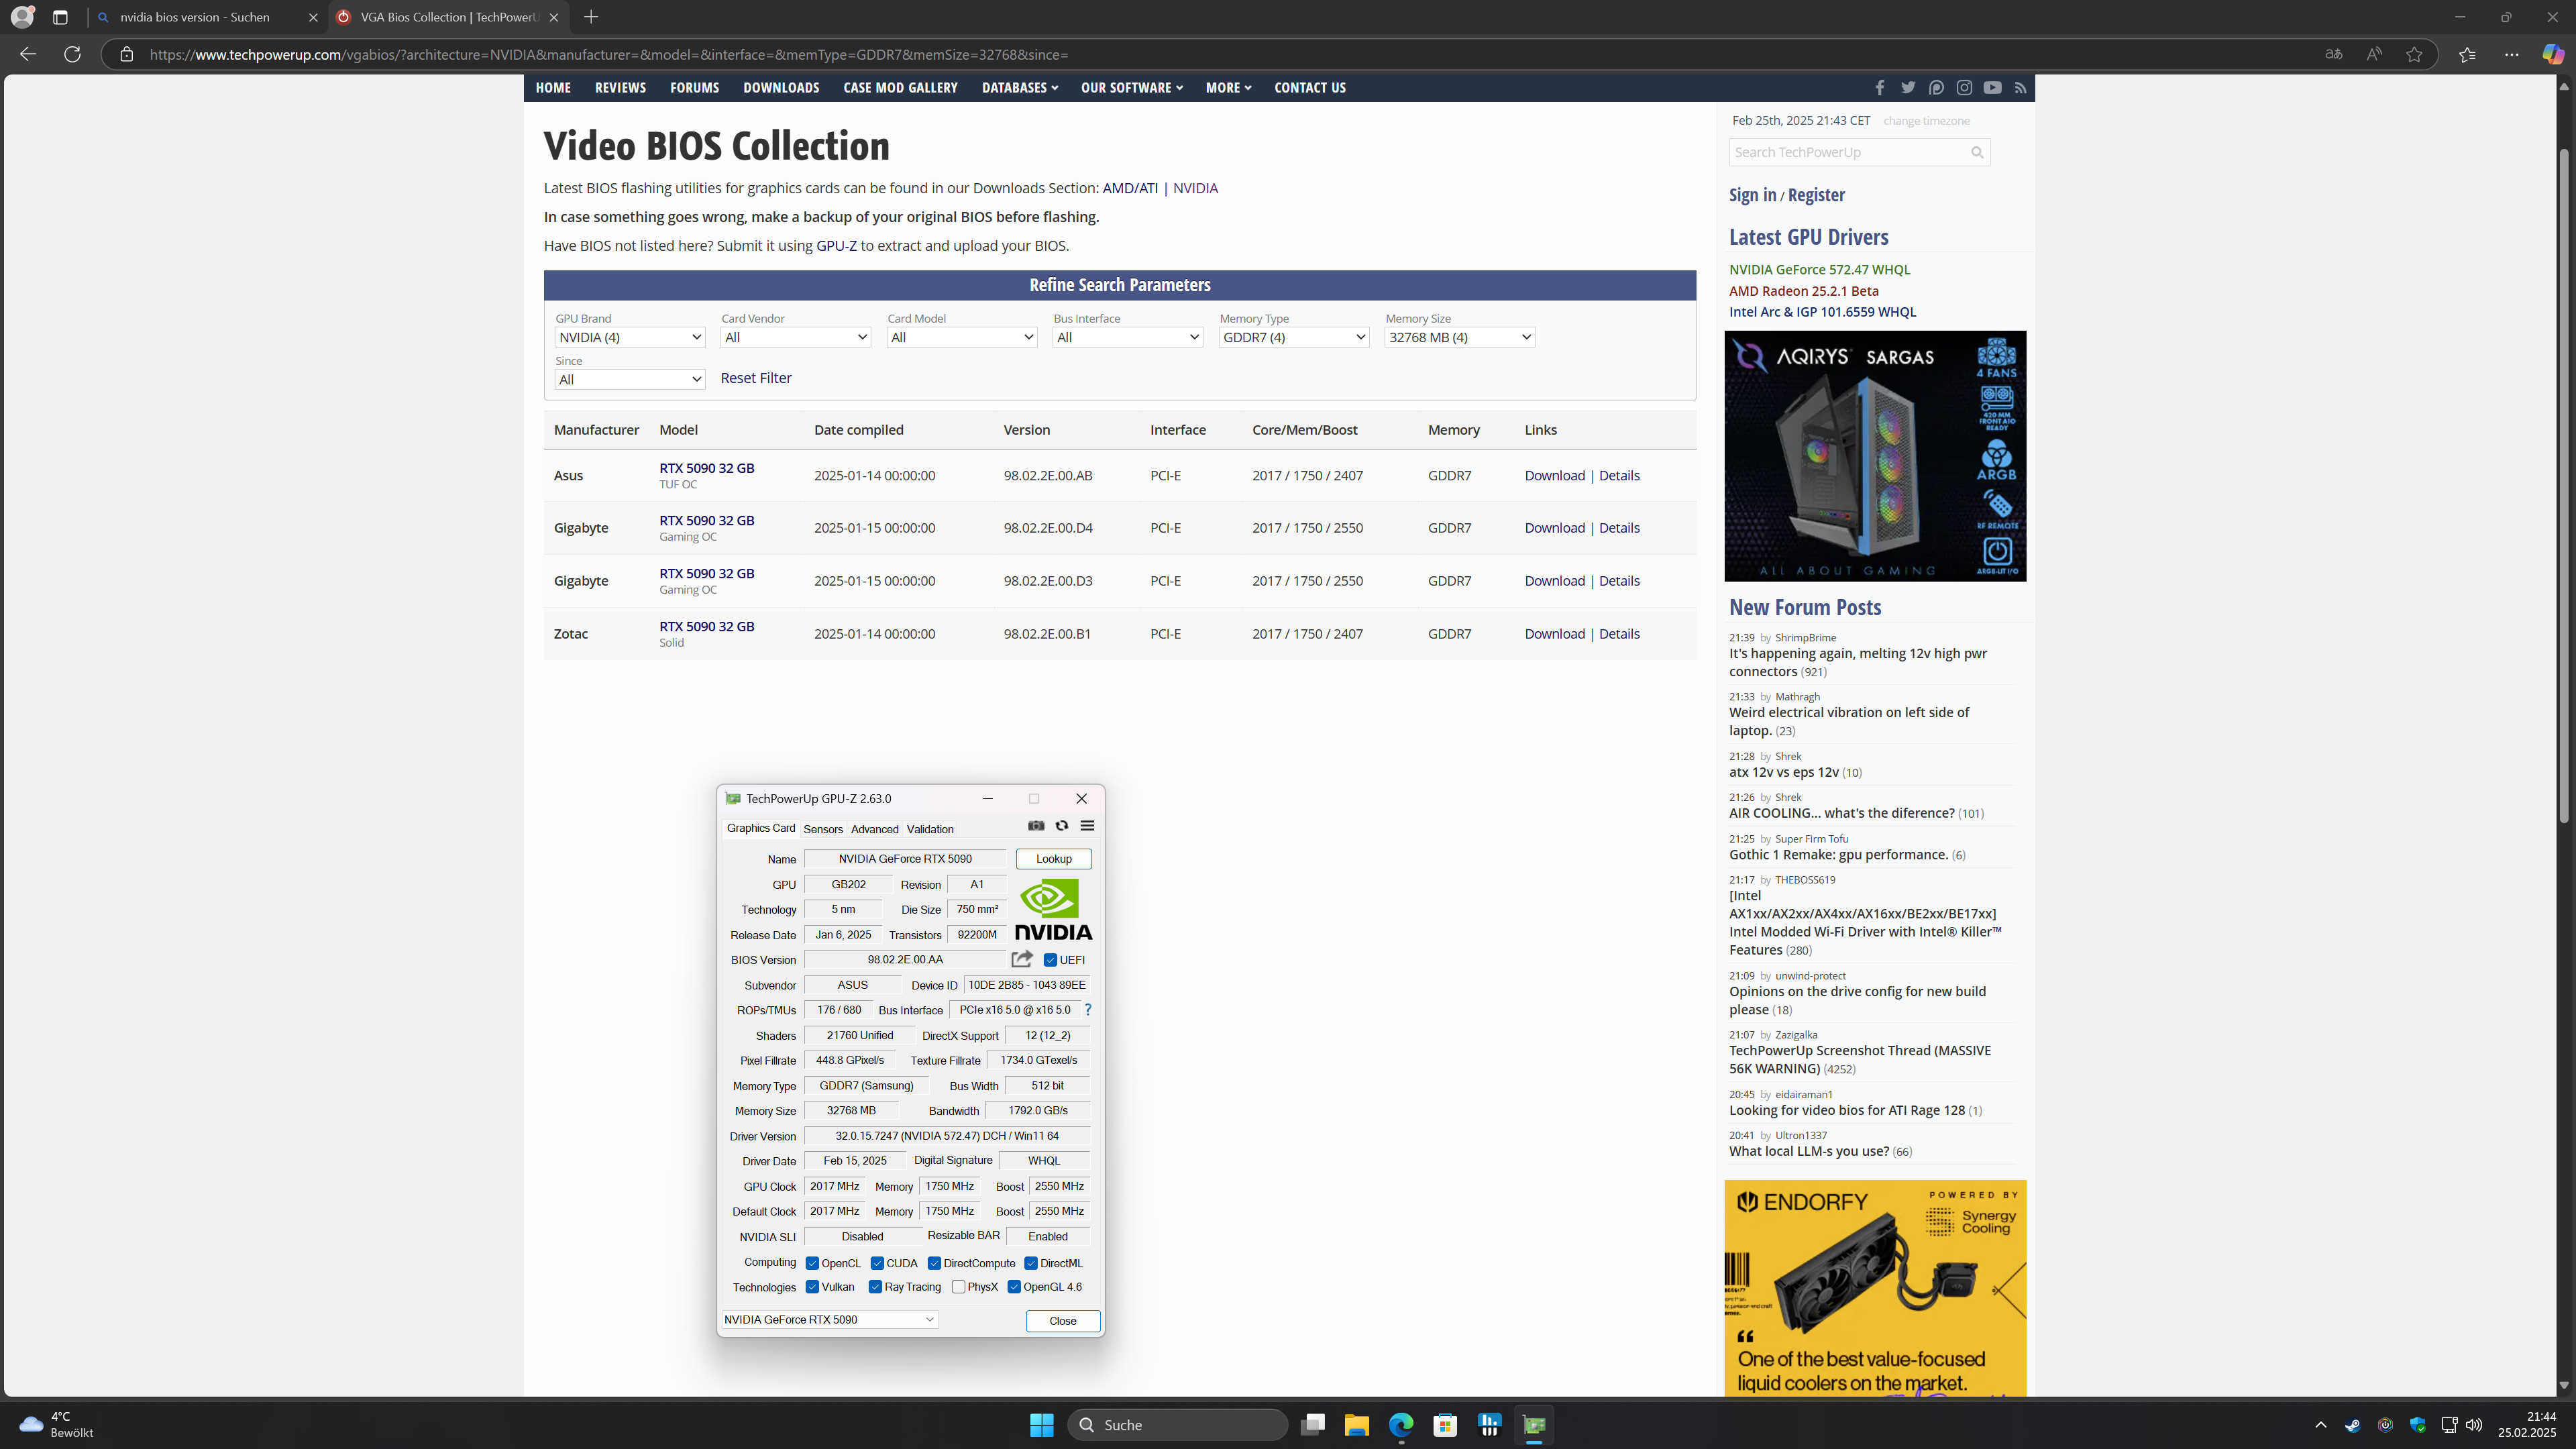The height and width of the screenshot is (1449, 2576).
Task: Click GPU-Z refresh icon
Action: click(1062, 826)
